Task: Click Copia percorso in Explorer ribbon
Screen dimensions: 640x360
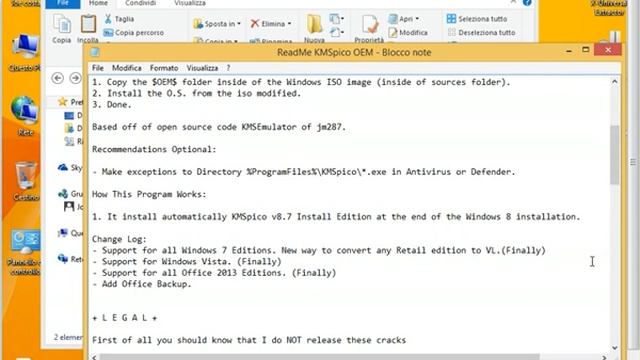Action: [133, 32]
